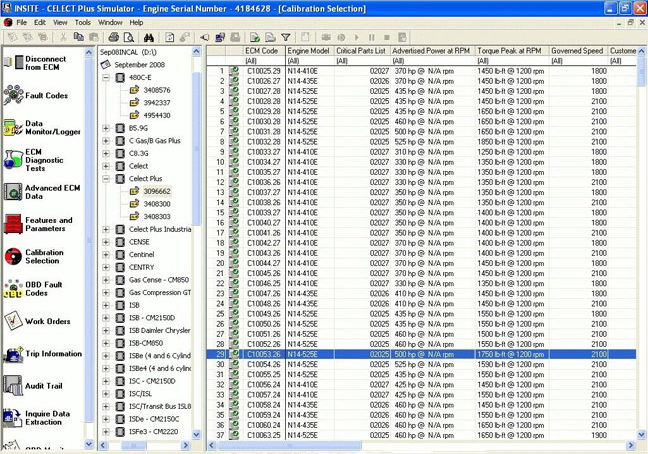The height and width of the screenshot is (454, 648).
Task: Sort by Torque Peak at RPM header
Action: (512, 51)
